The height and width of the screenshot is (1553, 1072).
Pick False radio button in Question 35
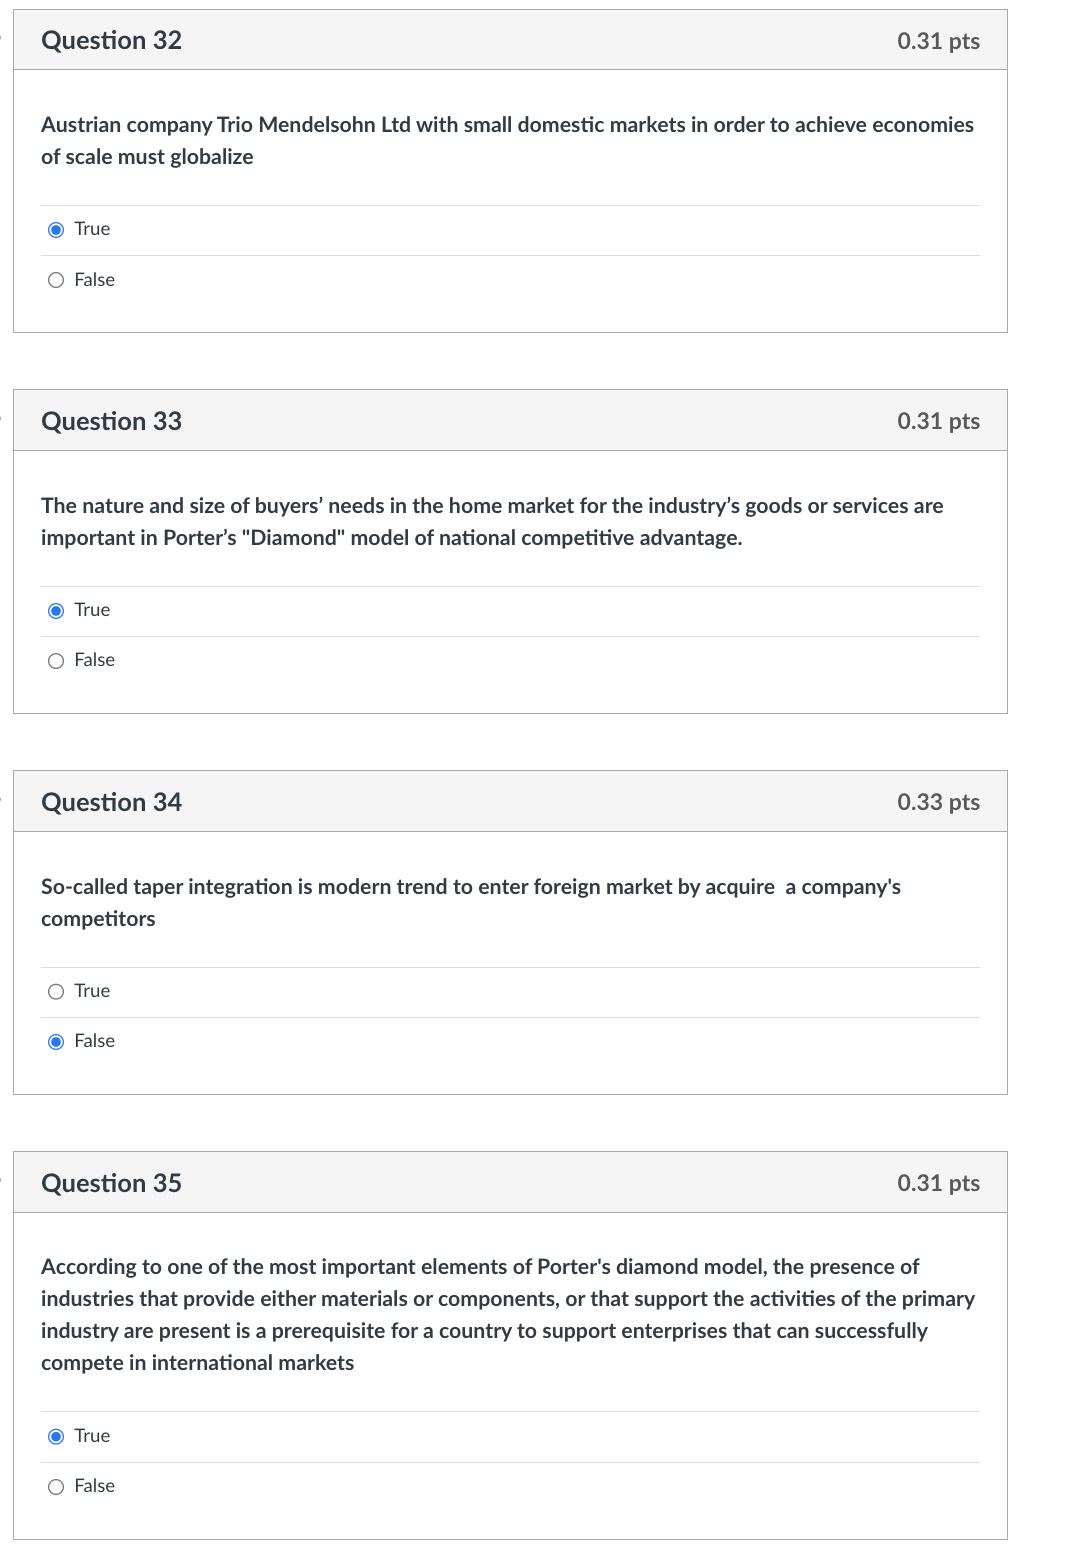[x=56, y=1487]
